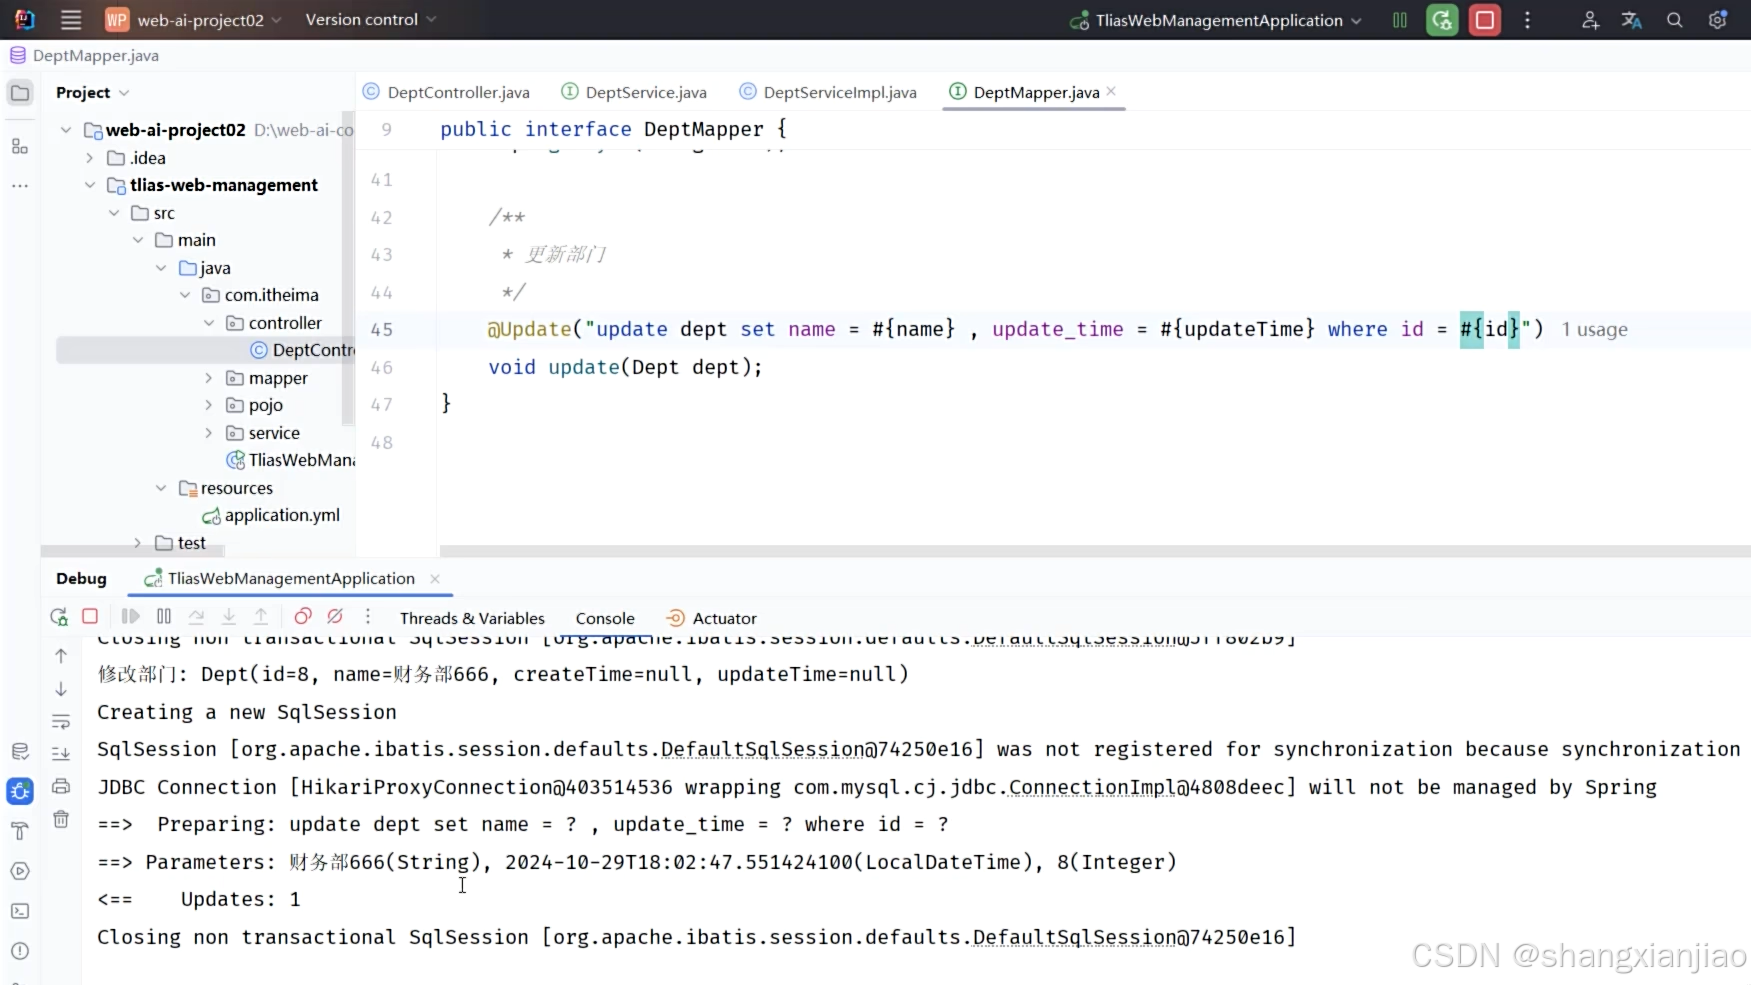
Task: Select application.yml in the project tree
Action: pos(271,515)
